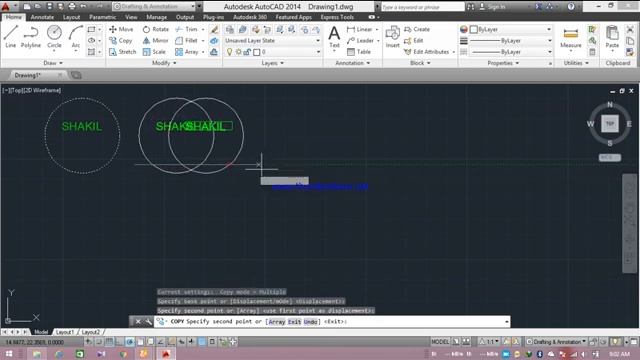Toggle Ortho mode in status bar
640x360 pixels.
120,342
